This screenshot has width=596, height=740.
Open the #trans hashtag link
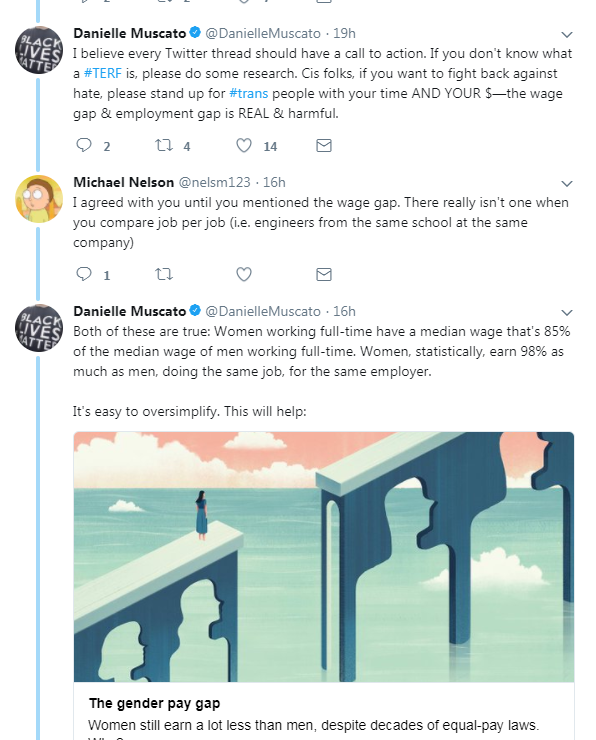(x=248, y=93)
